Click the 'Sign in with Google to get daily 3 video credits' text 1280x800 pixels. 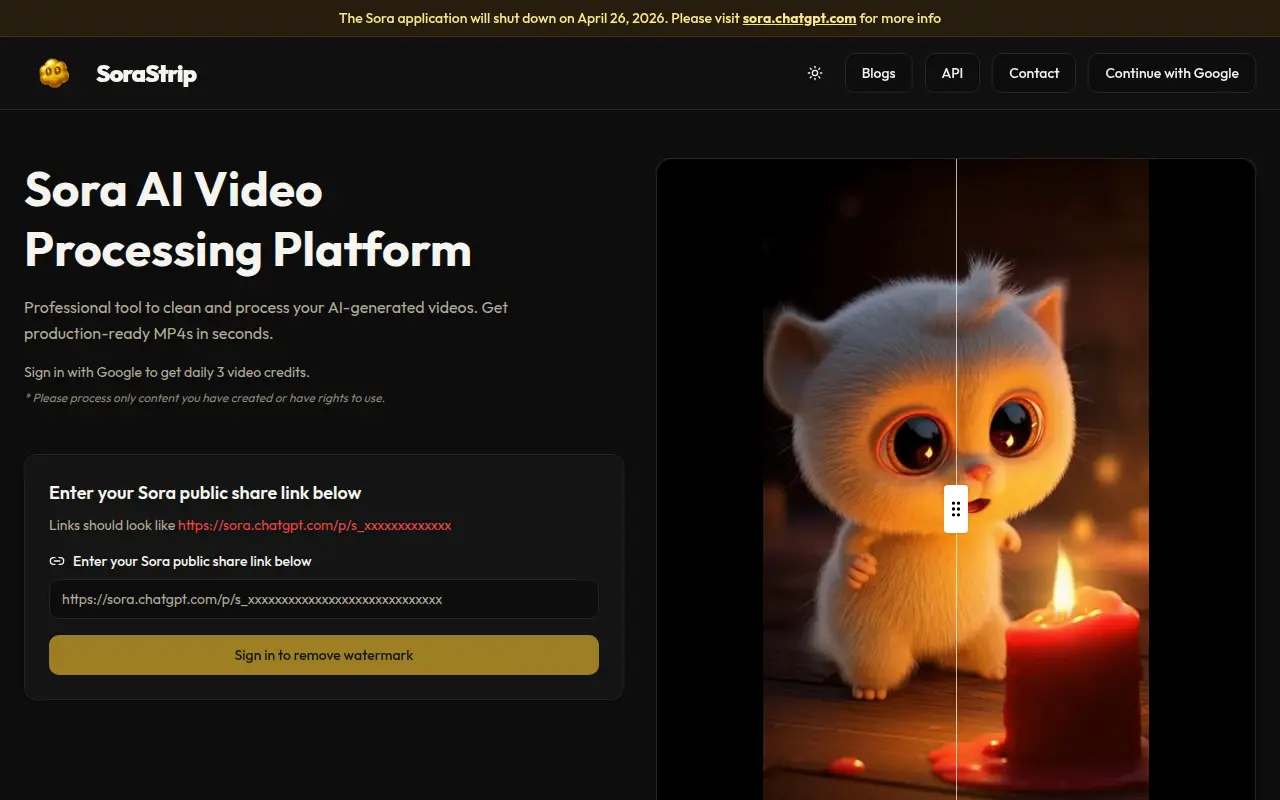pos(167,372)
